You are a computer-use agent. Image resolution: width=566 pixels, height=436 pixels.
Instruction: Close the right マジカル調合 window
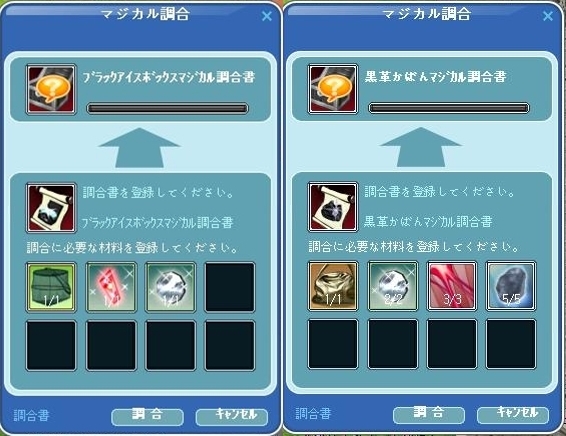[548, 16]
